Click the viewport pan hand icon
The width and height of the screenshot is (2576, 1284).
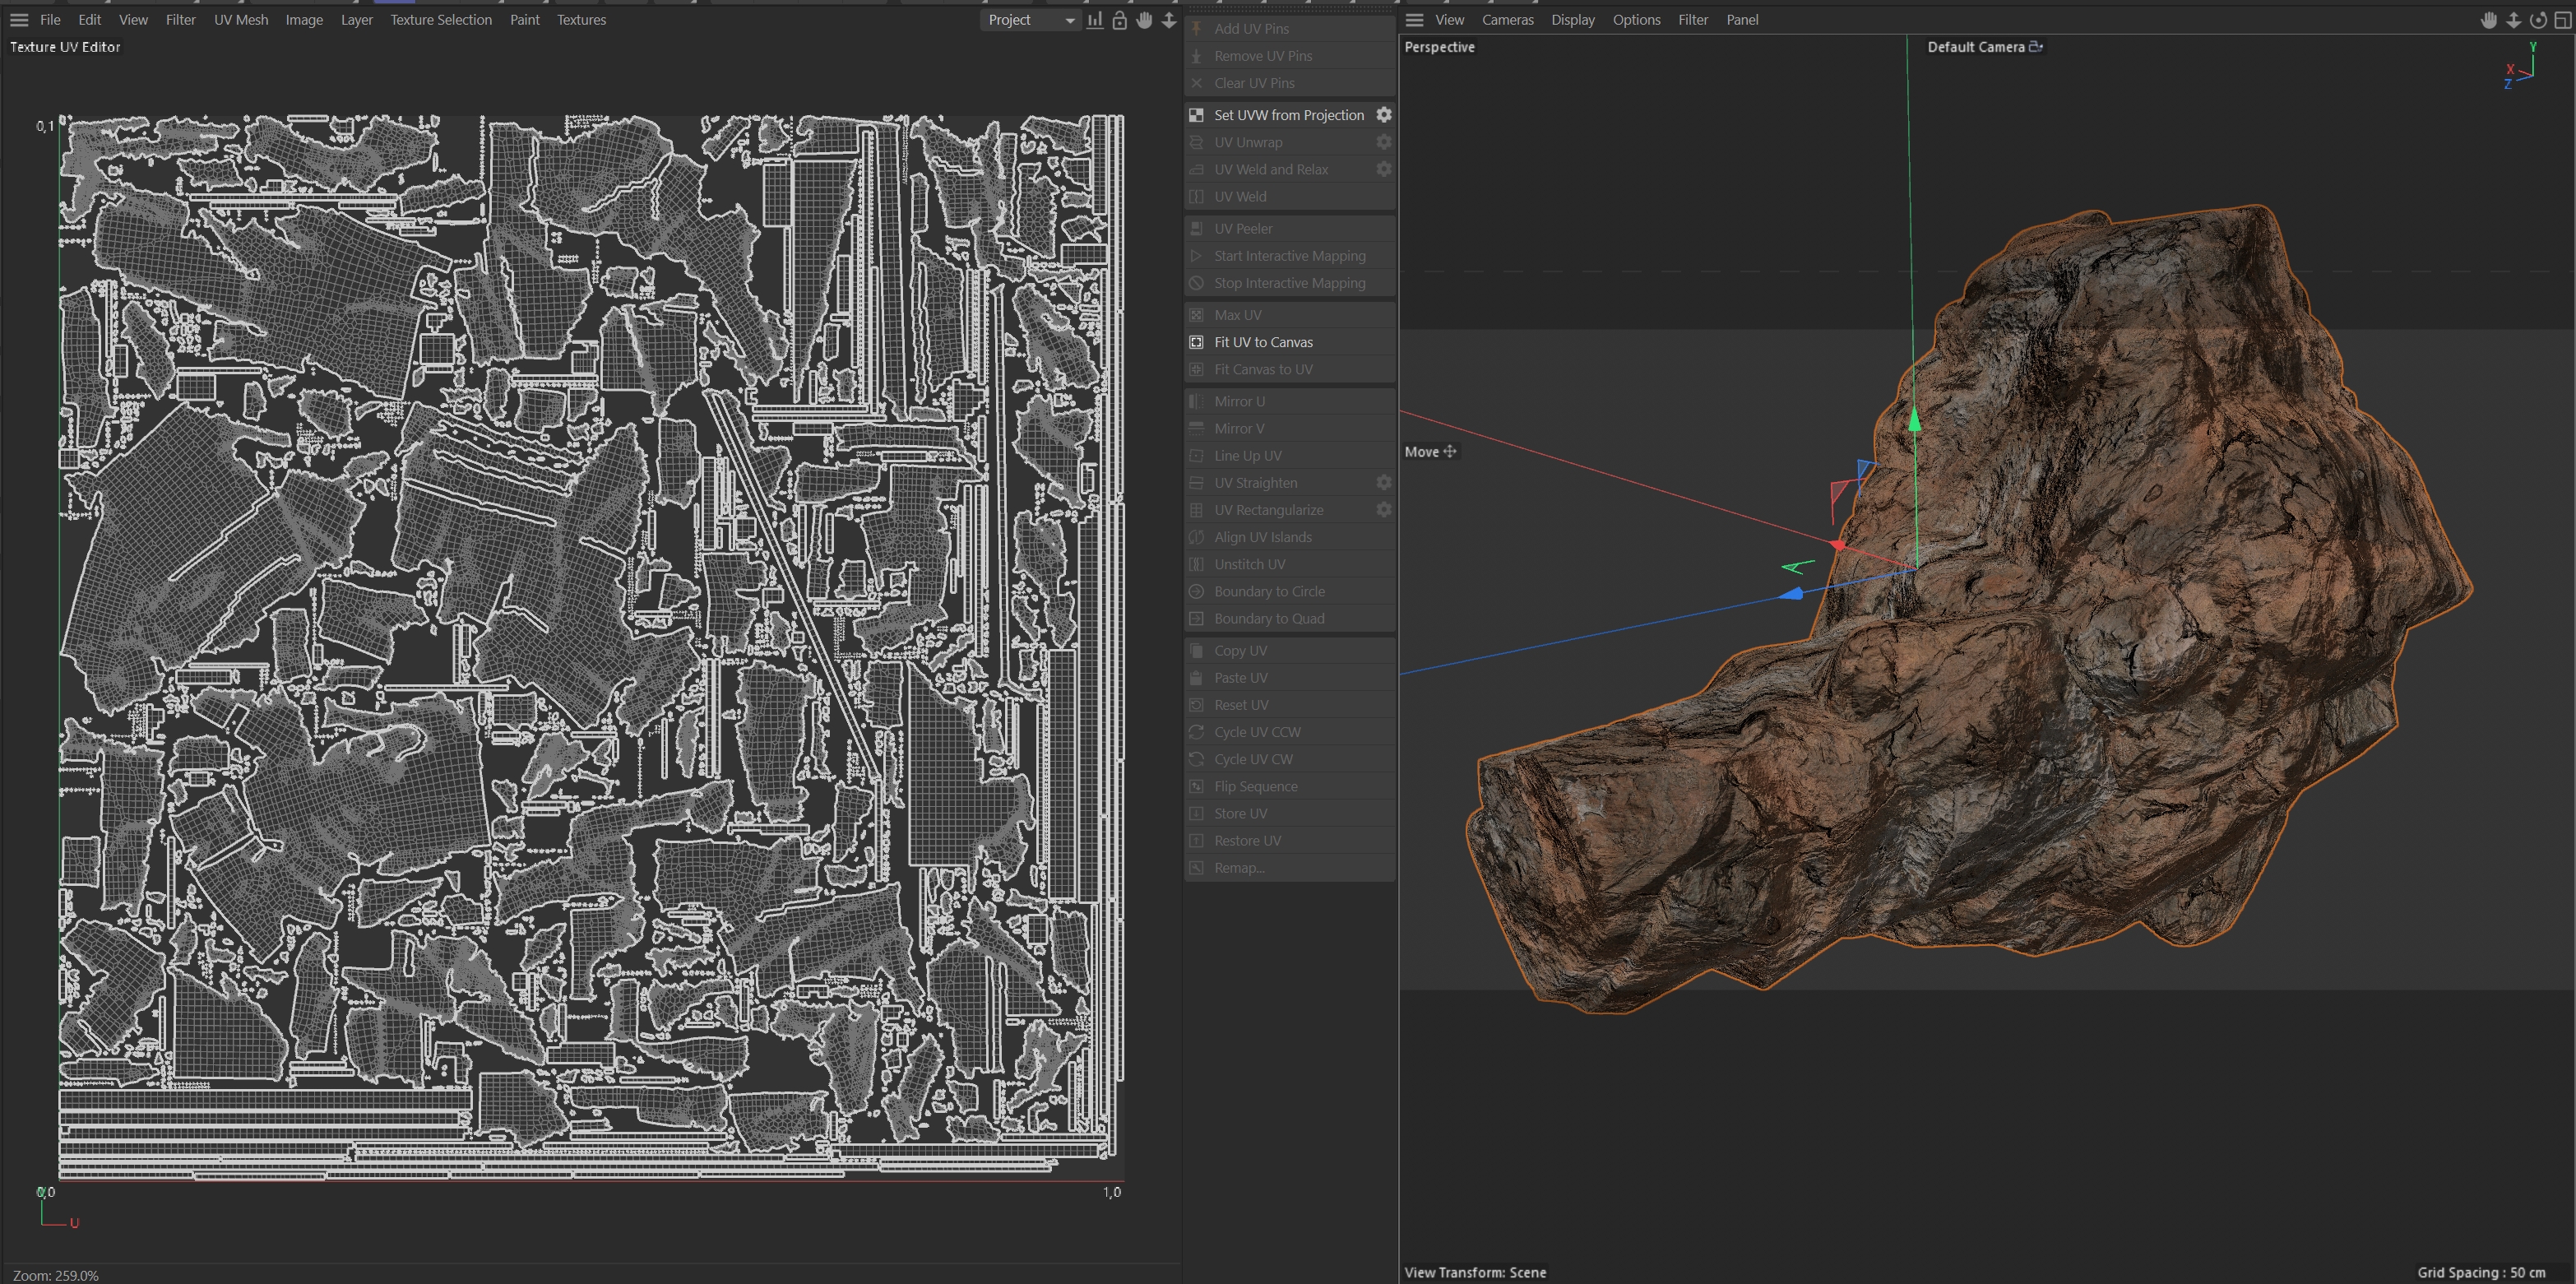tap(2489, 20)
